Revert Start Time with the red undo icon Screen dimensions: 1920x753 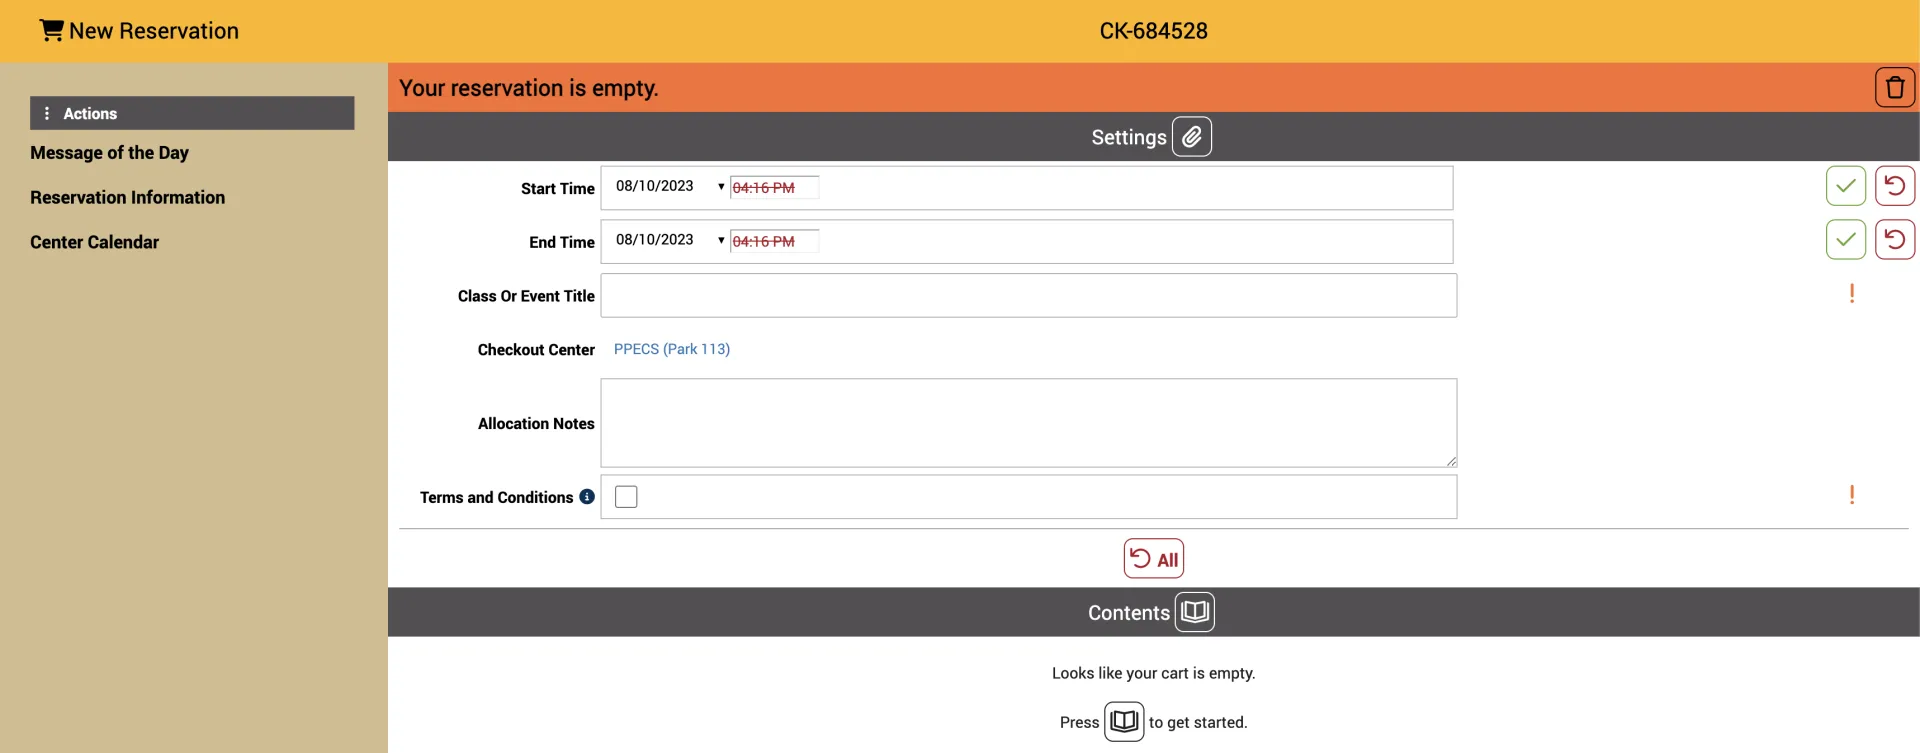[1894, 186]
